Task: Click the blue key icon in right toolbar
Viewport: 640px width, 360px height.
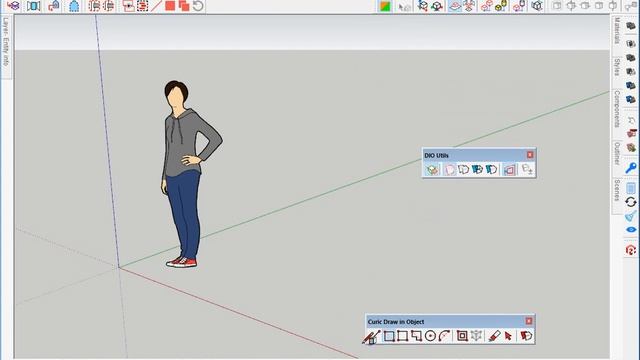Action: [631, 168]
